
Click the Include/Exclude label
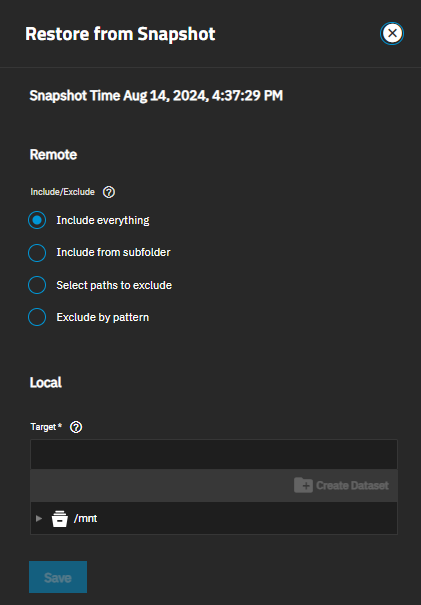coord(63,192)
